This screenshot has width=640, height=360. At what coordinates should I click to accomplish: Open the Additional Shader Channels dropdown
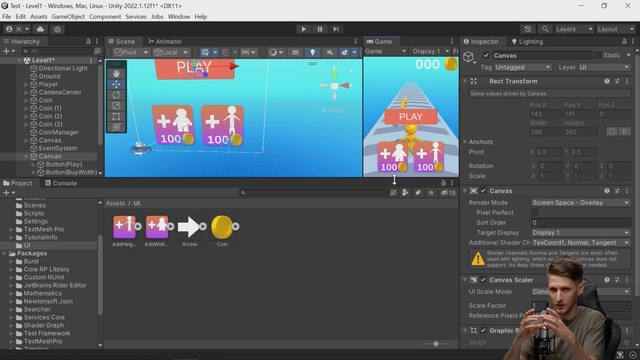[x=580, y=242]
